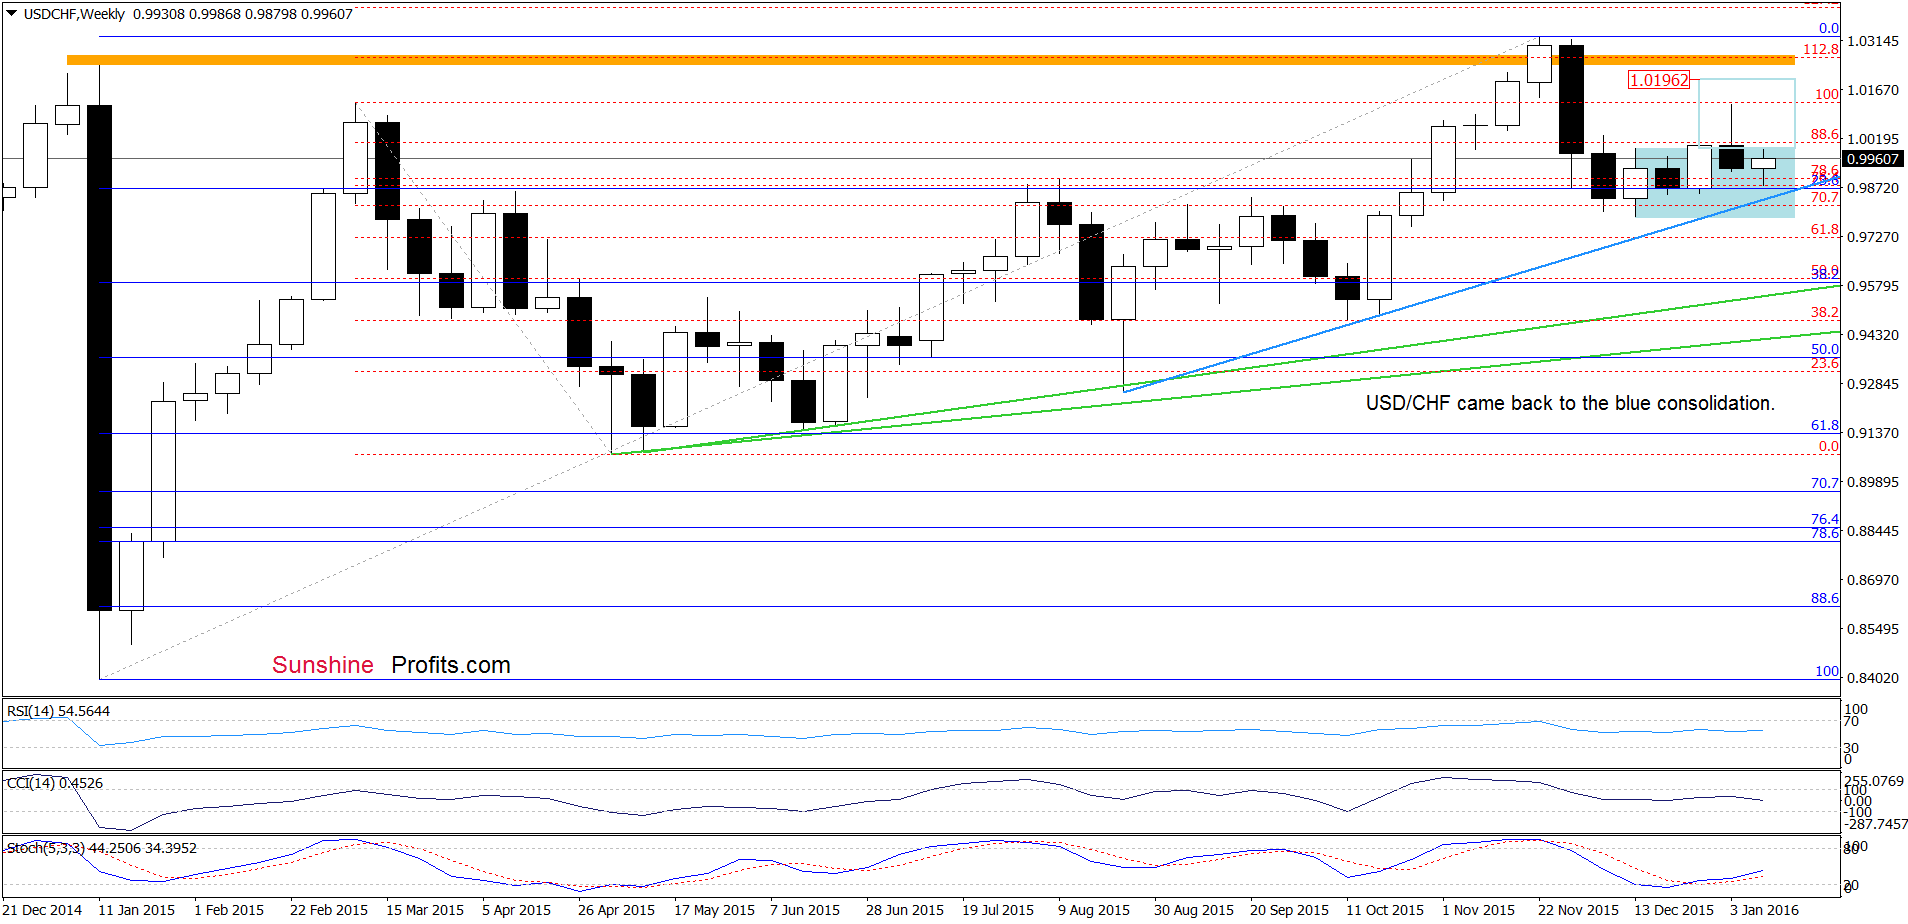Click the red 61.8 Fibonacci label
Image resolution: width=1908 pixels, height=924 pixels.
tap(1825, 229)
